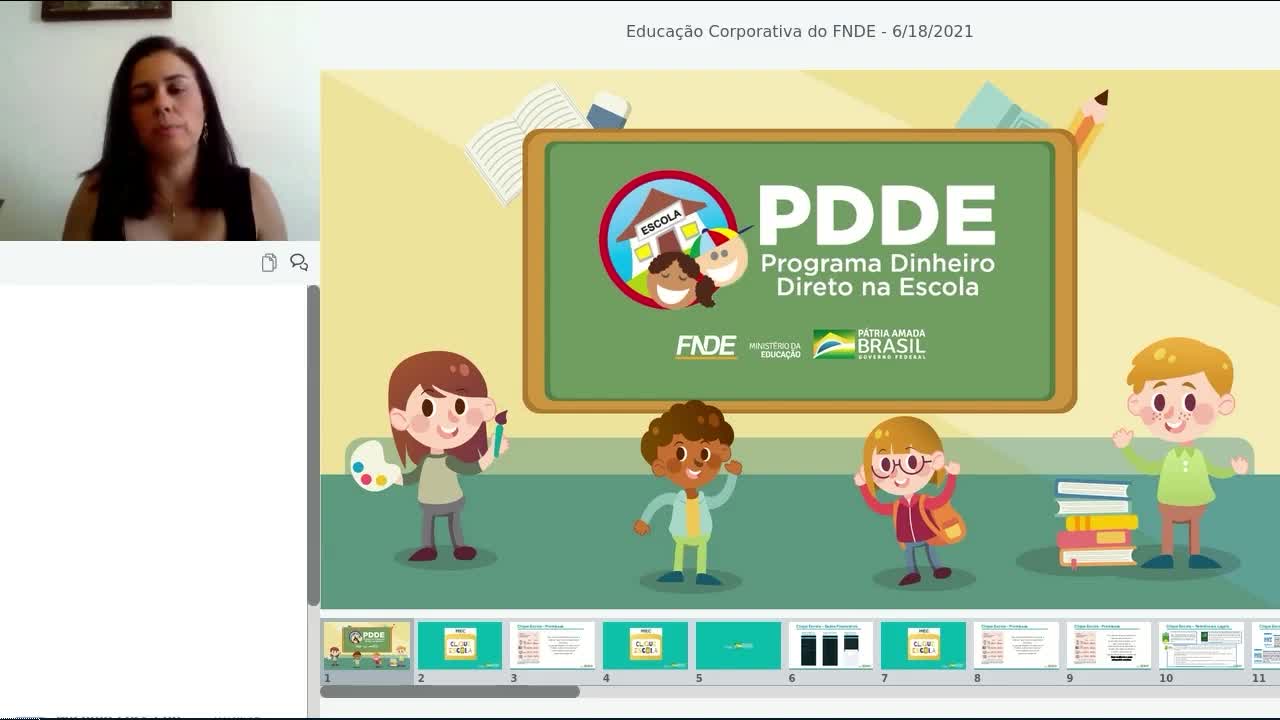Image resolution: width=1280 pixels, height=720 pixels.
Task: Click the horizontal thumbnail strip scrollbar
Action: 450,691
